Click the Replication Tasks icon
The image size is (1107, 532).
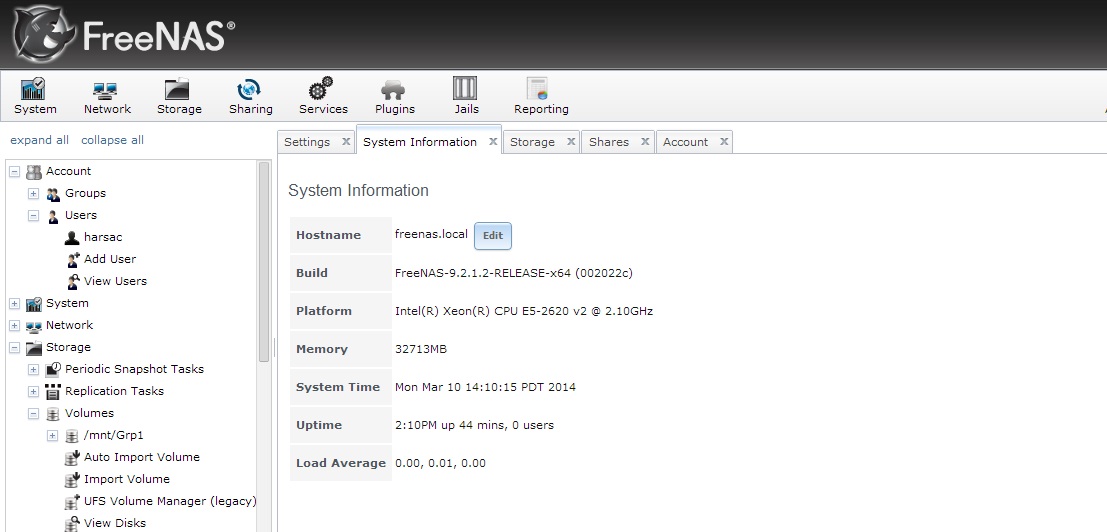tap(53, 392)
